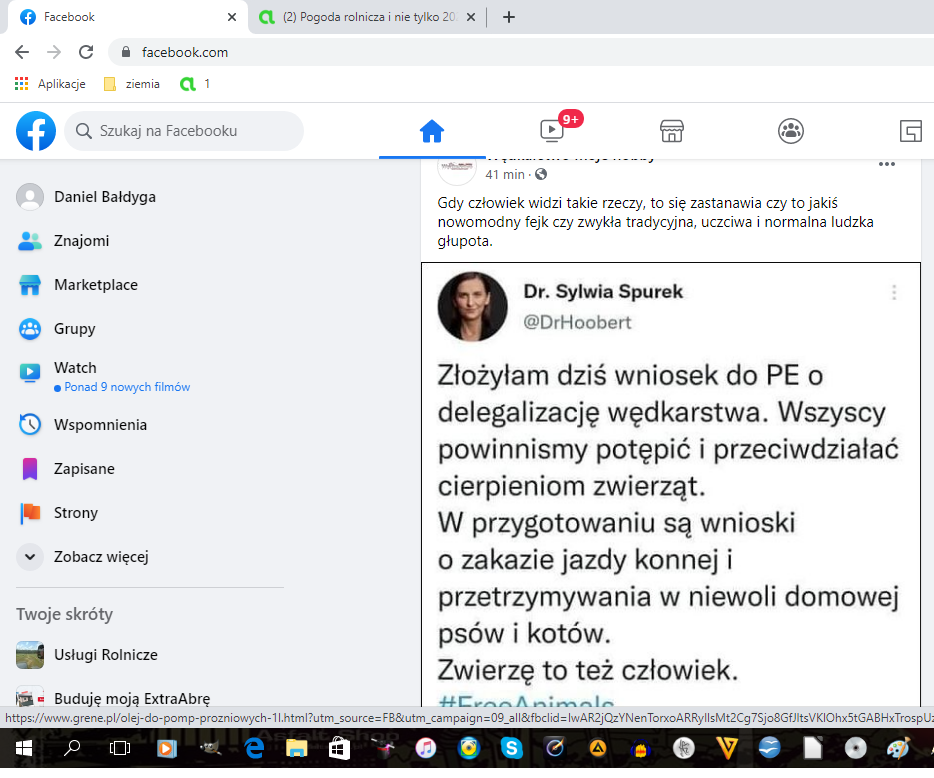Open Daniel Bałdyga profile
The width and height of the screenshot is (934, 778).
pos(104,197)
